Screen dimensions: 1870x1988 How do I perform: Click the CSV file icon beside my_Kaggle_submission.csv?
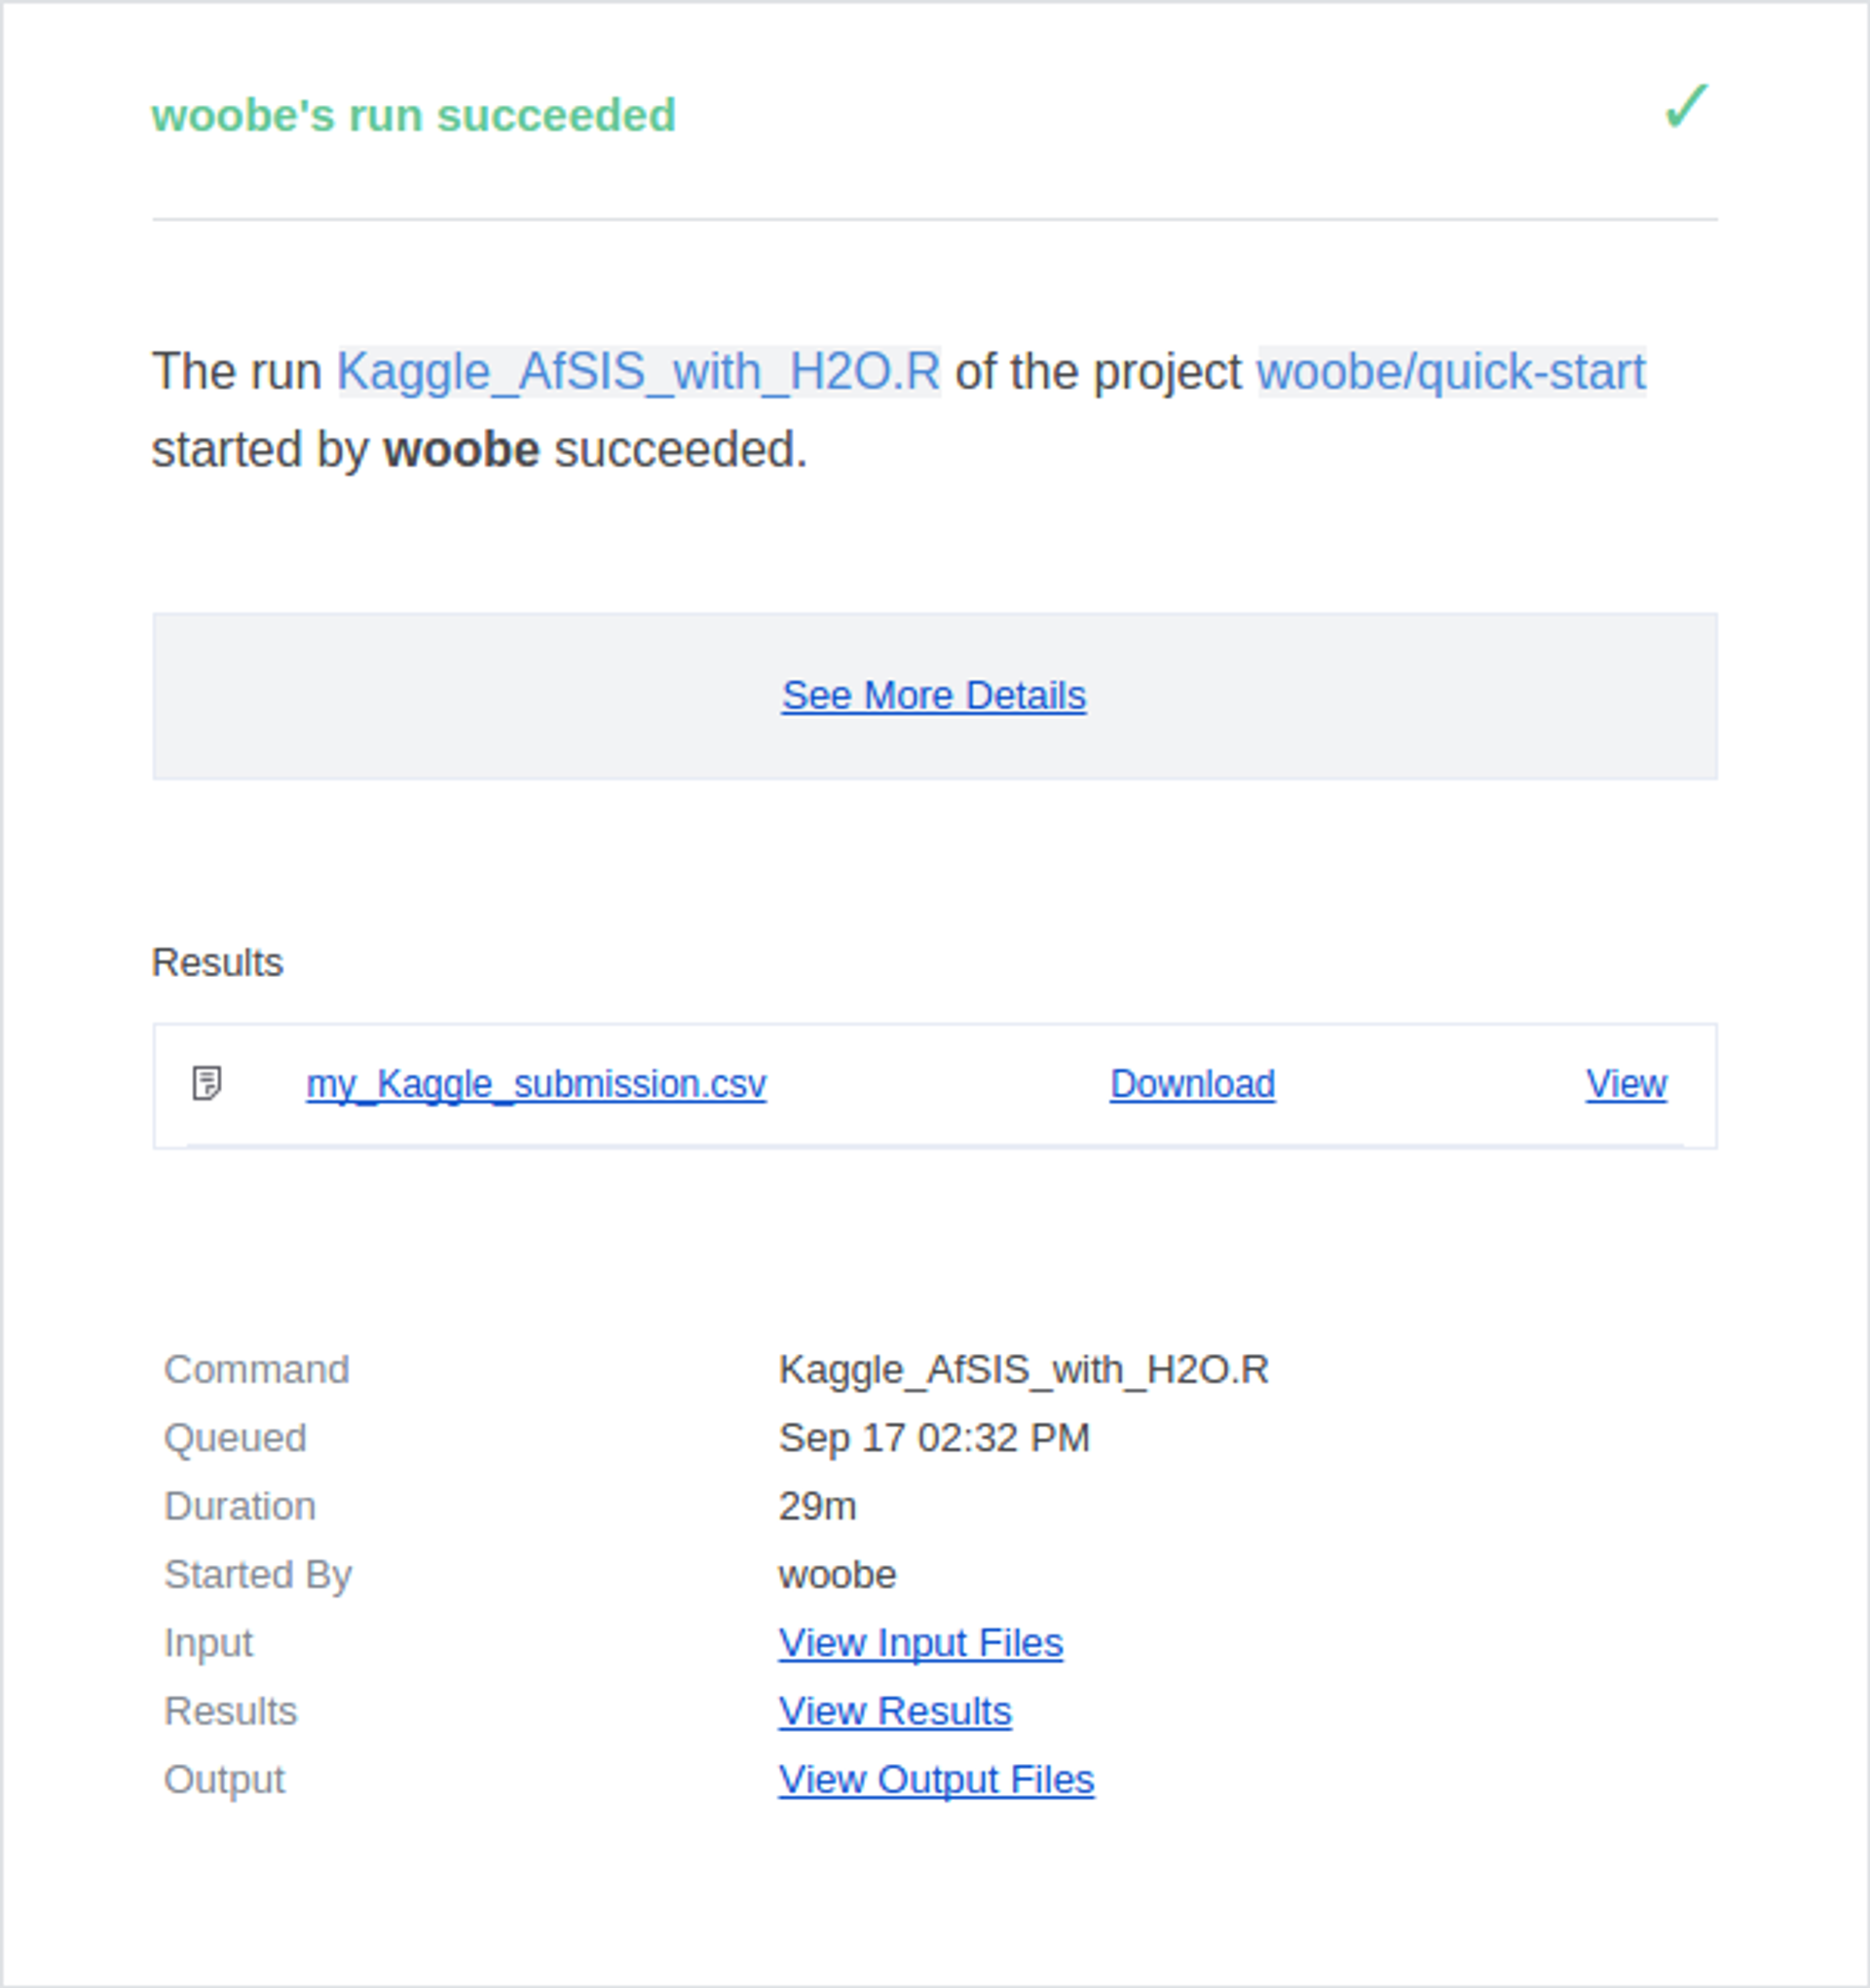pos(207,1084)
